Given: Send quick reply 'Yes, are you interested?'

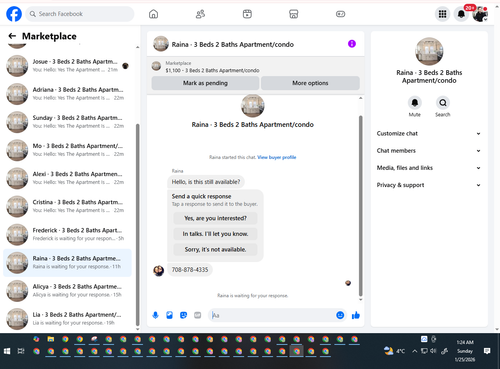Looking at the screenshot, I should click(x=215, y=218).
